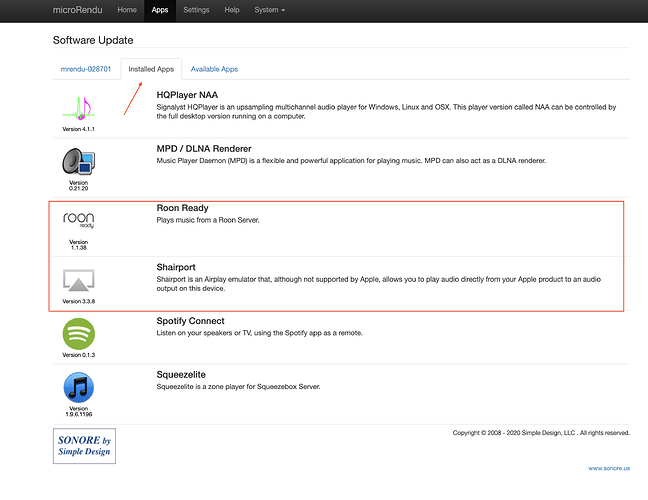Click the Spotify Connect description text

click(x=260, y=333)
